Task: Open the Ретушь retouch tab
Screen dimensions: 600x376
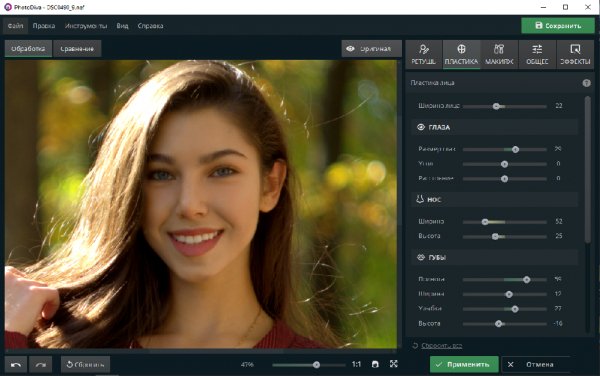Action: click(x=424, y=54)
